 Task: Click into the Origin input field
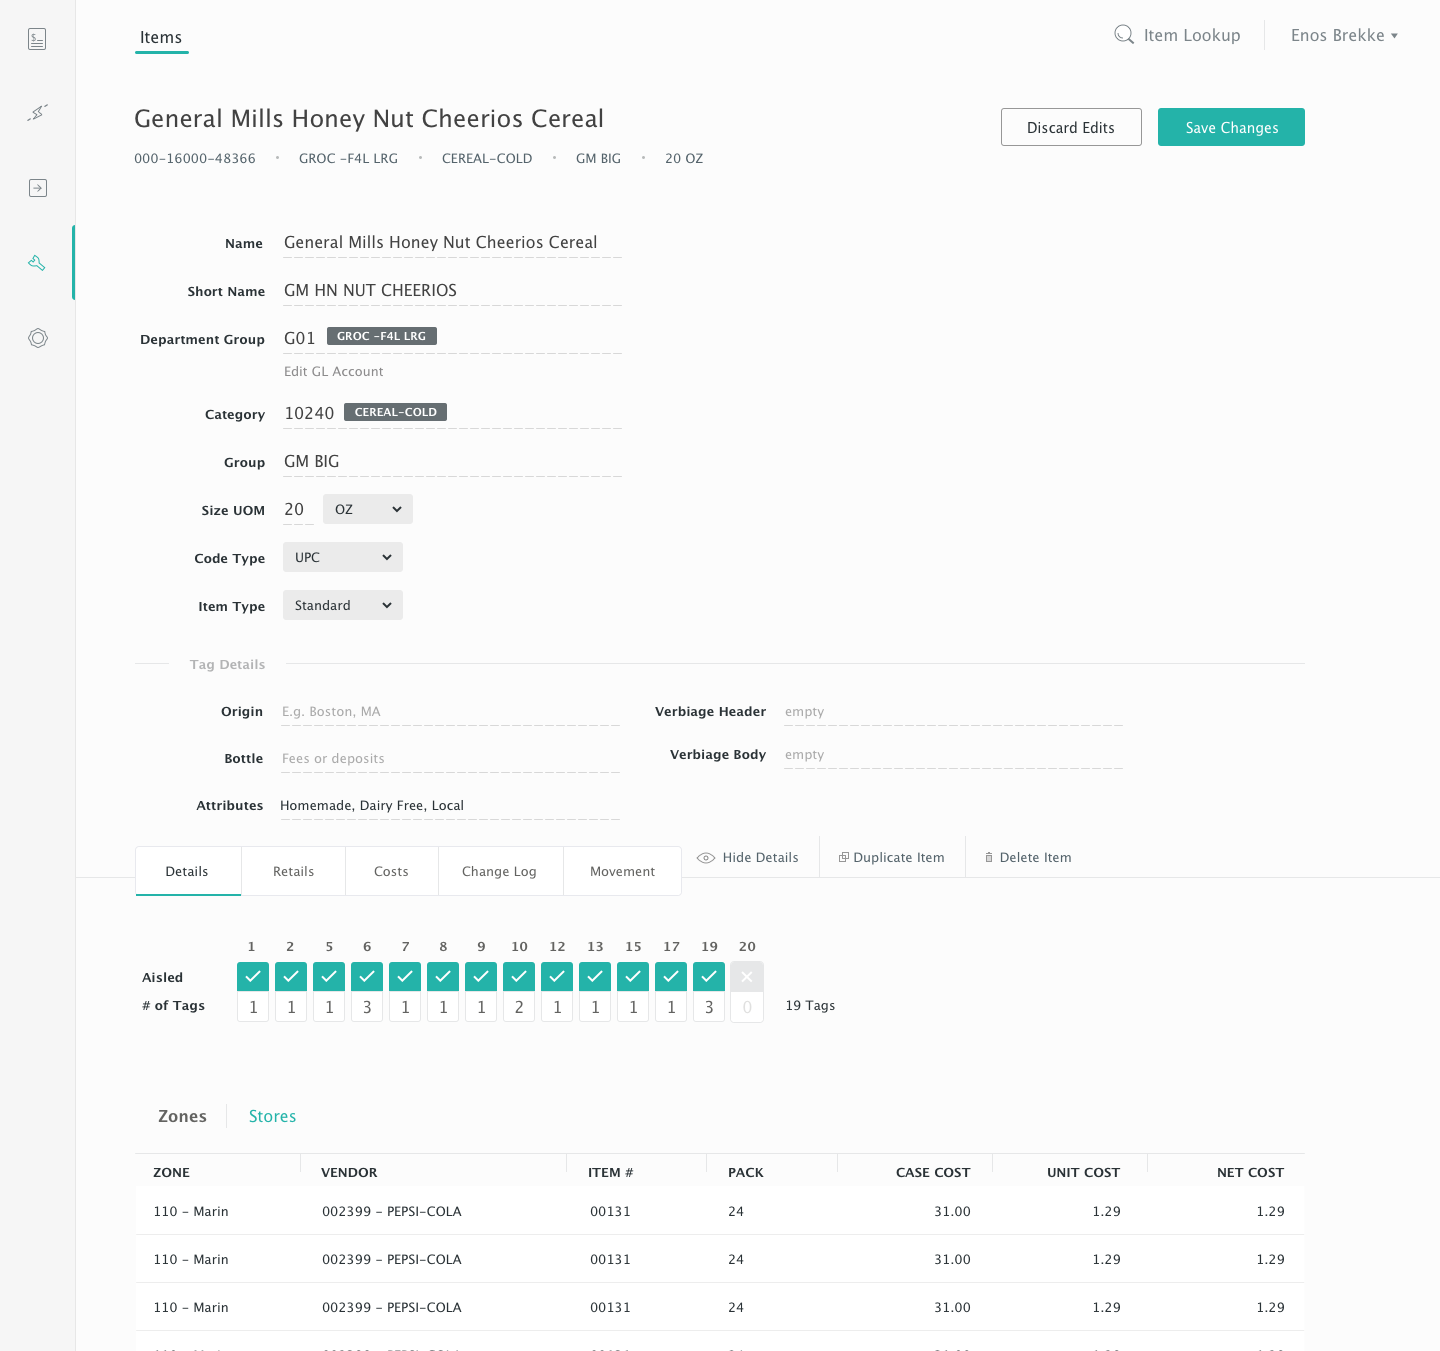pos(450,712)
